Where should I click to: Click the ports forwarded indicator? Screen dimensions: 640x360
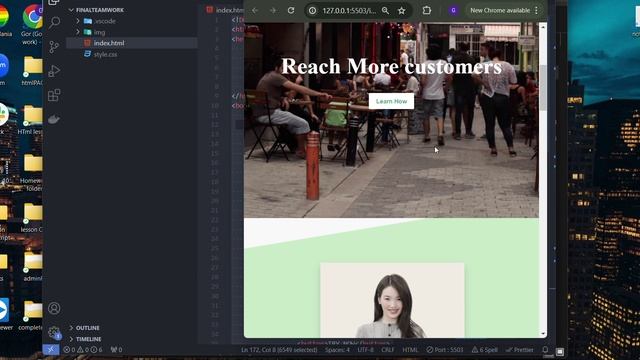116,350
